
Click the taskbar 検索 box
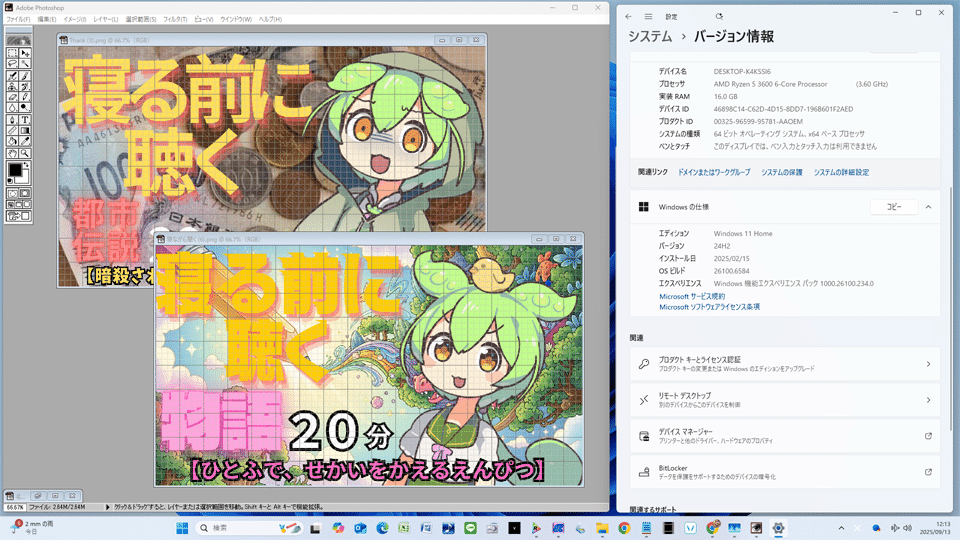250,528
